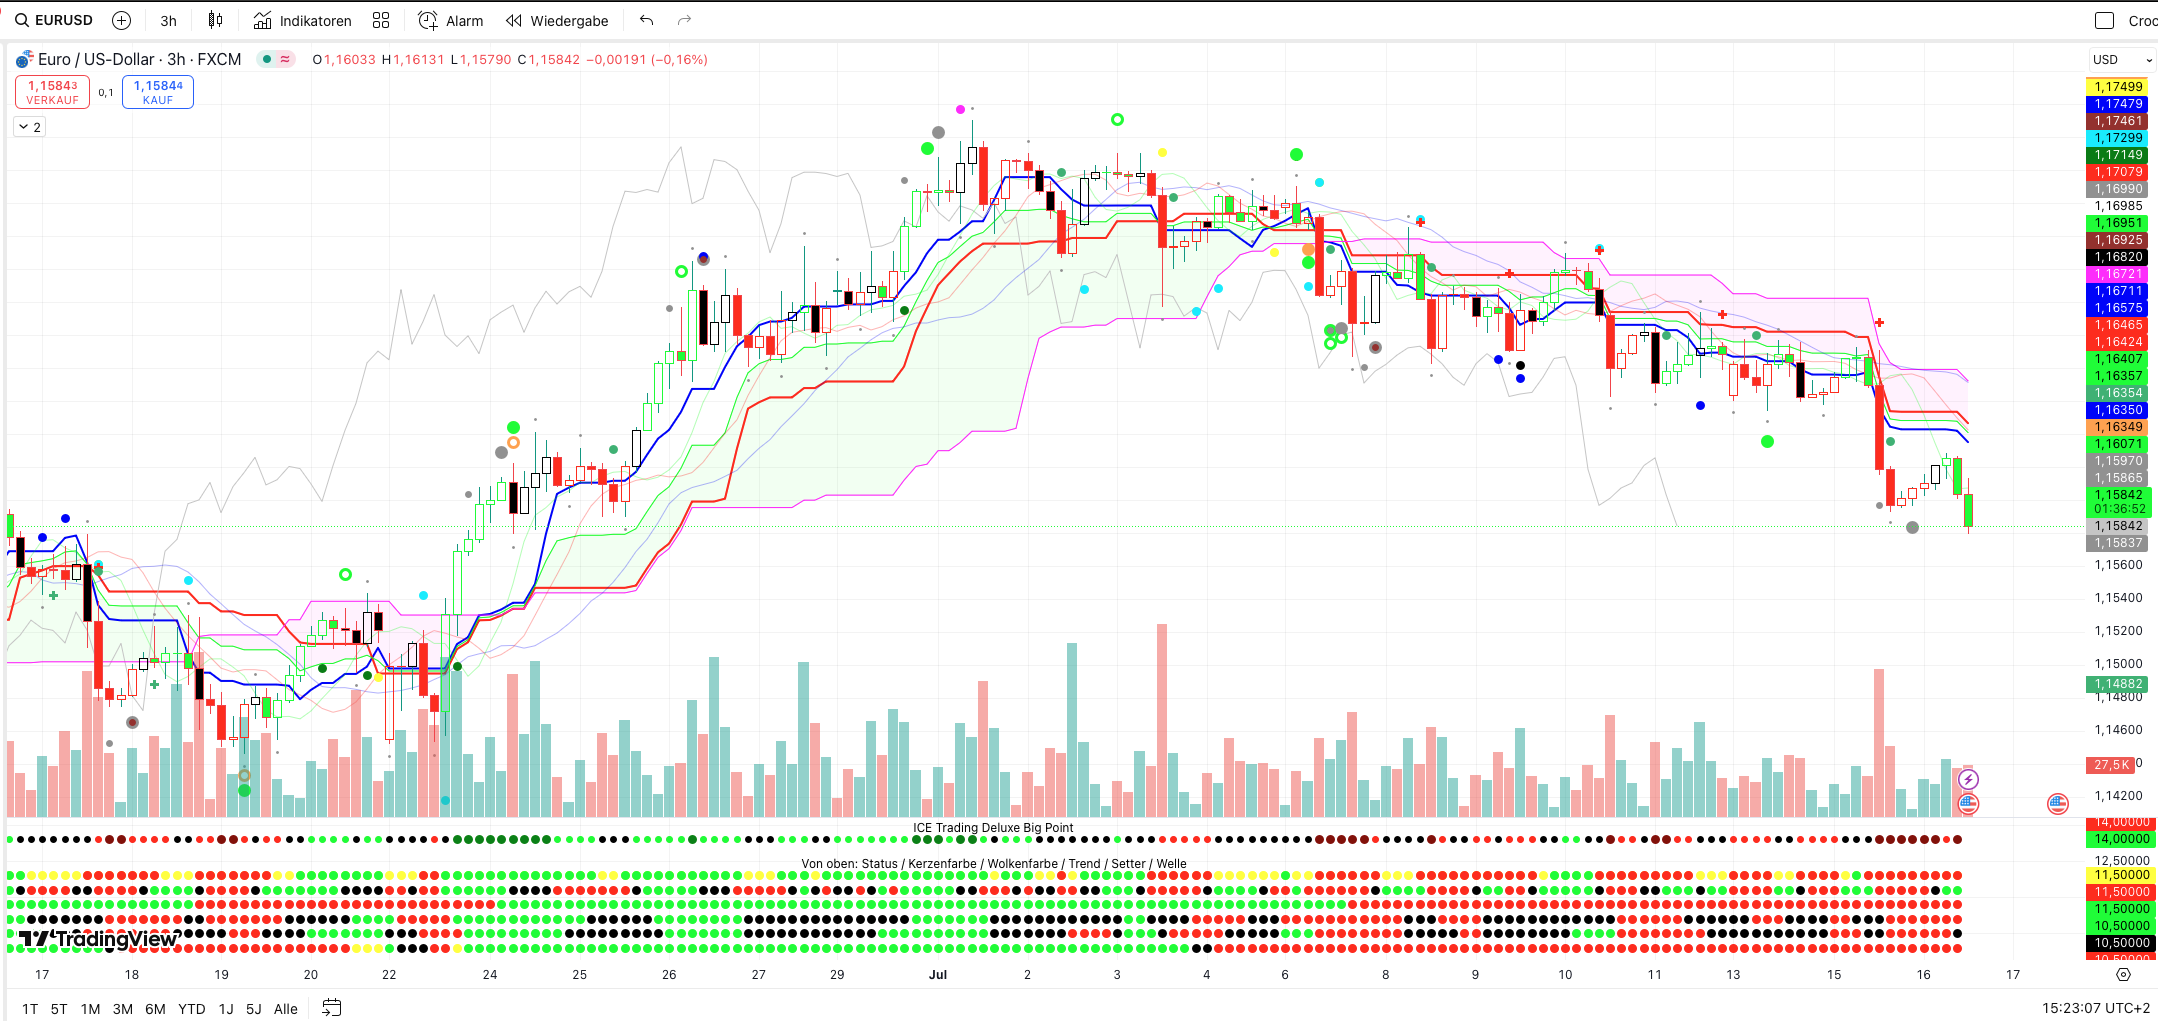This screenshot has height=1021, width=2158.
Task: Open chart settings hexagon icon
Action: 2123,974
